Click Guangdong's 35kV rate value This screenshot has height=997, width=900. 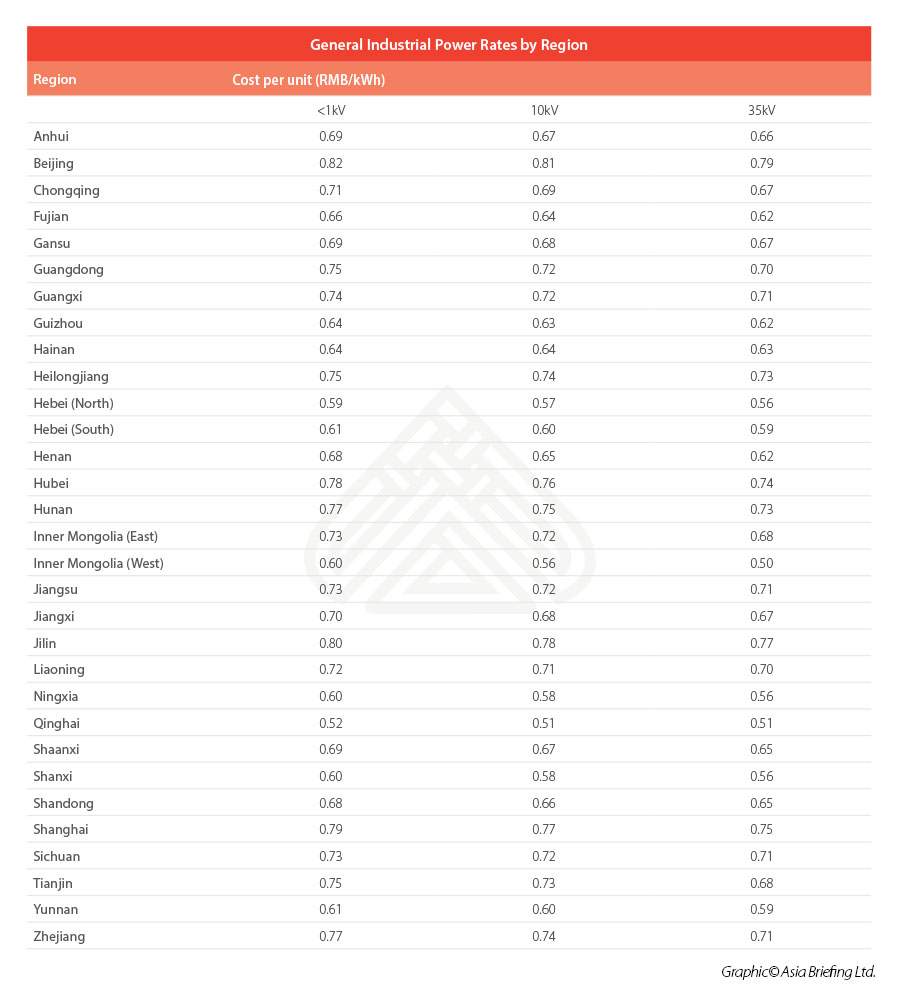coord(762,269)
